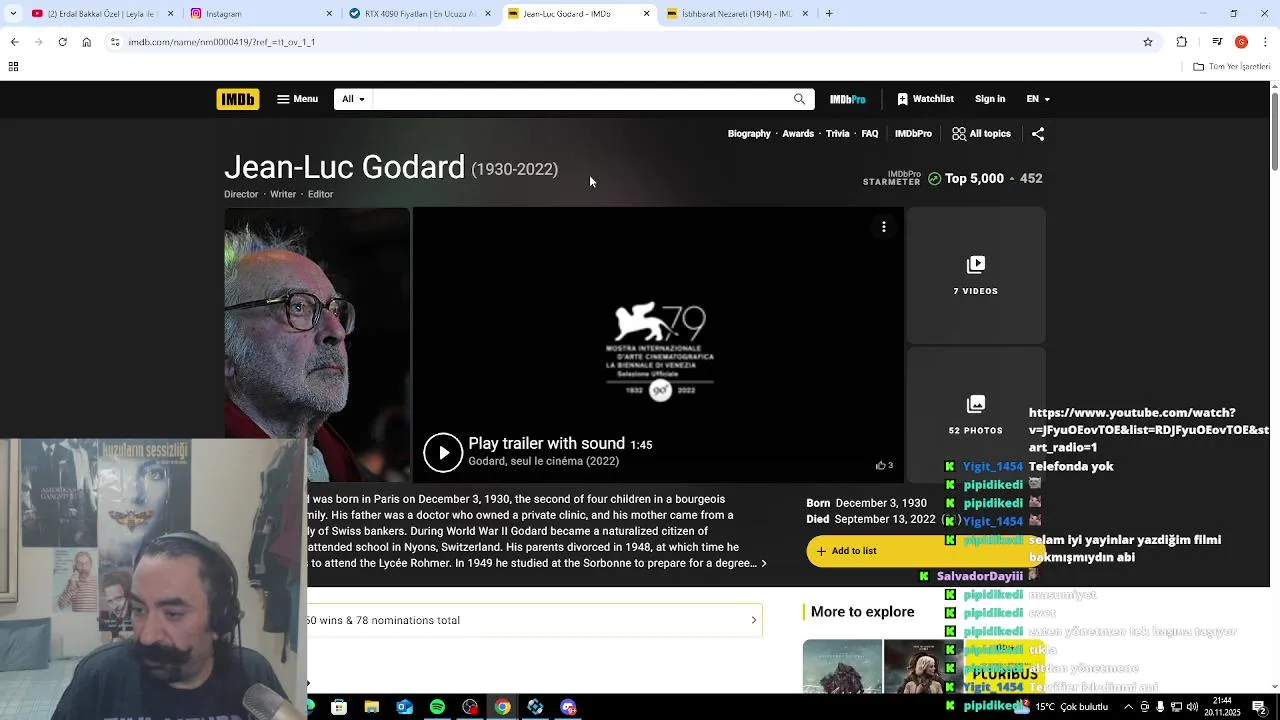This screenshot has width=1280, height=720.
Task: Open a new browser tab
Action: [x=829, y=14]
